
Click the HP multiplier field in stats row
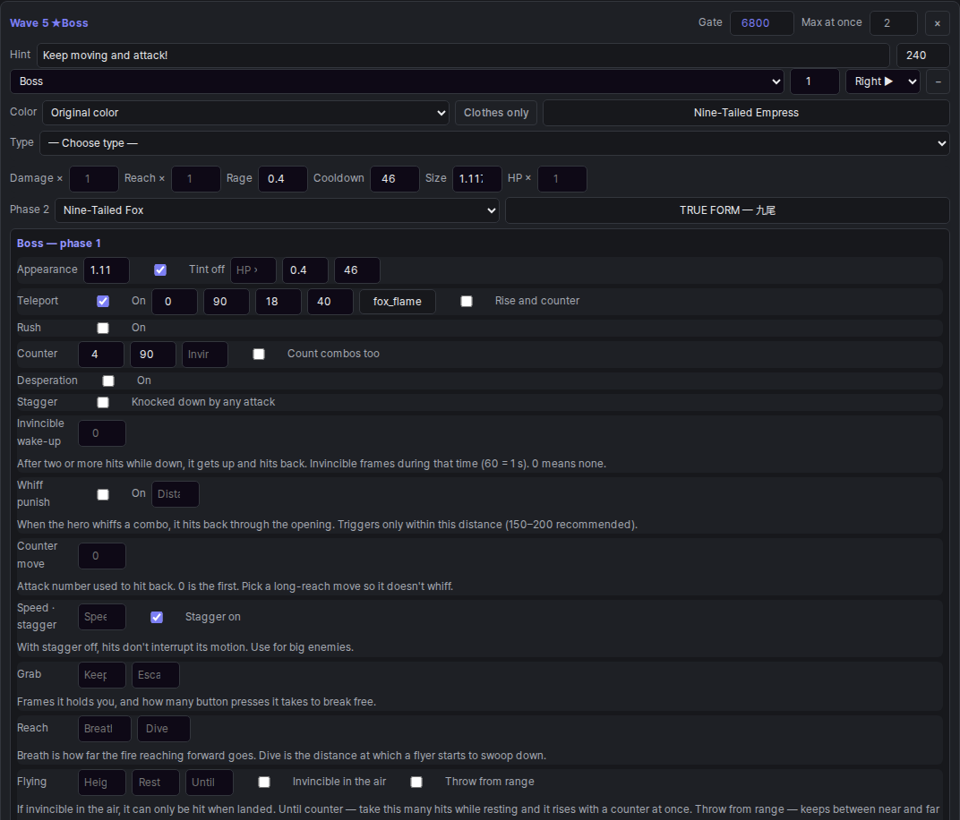coord(562,179)
